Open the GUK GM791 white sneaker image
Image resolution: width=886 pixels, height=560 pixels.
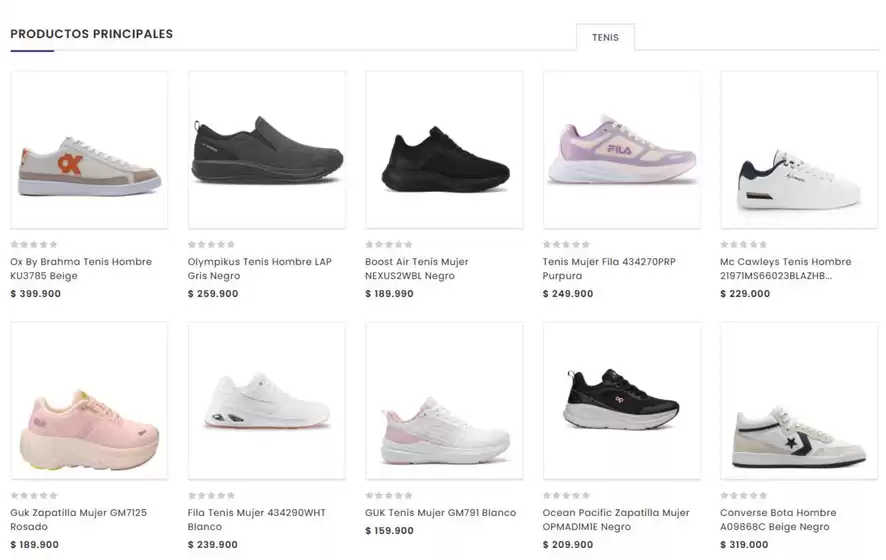[x=444, y=401]
